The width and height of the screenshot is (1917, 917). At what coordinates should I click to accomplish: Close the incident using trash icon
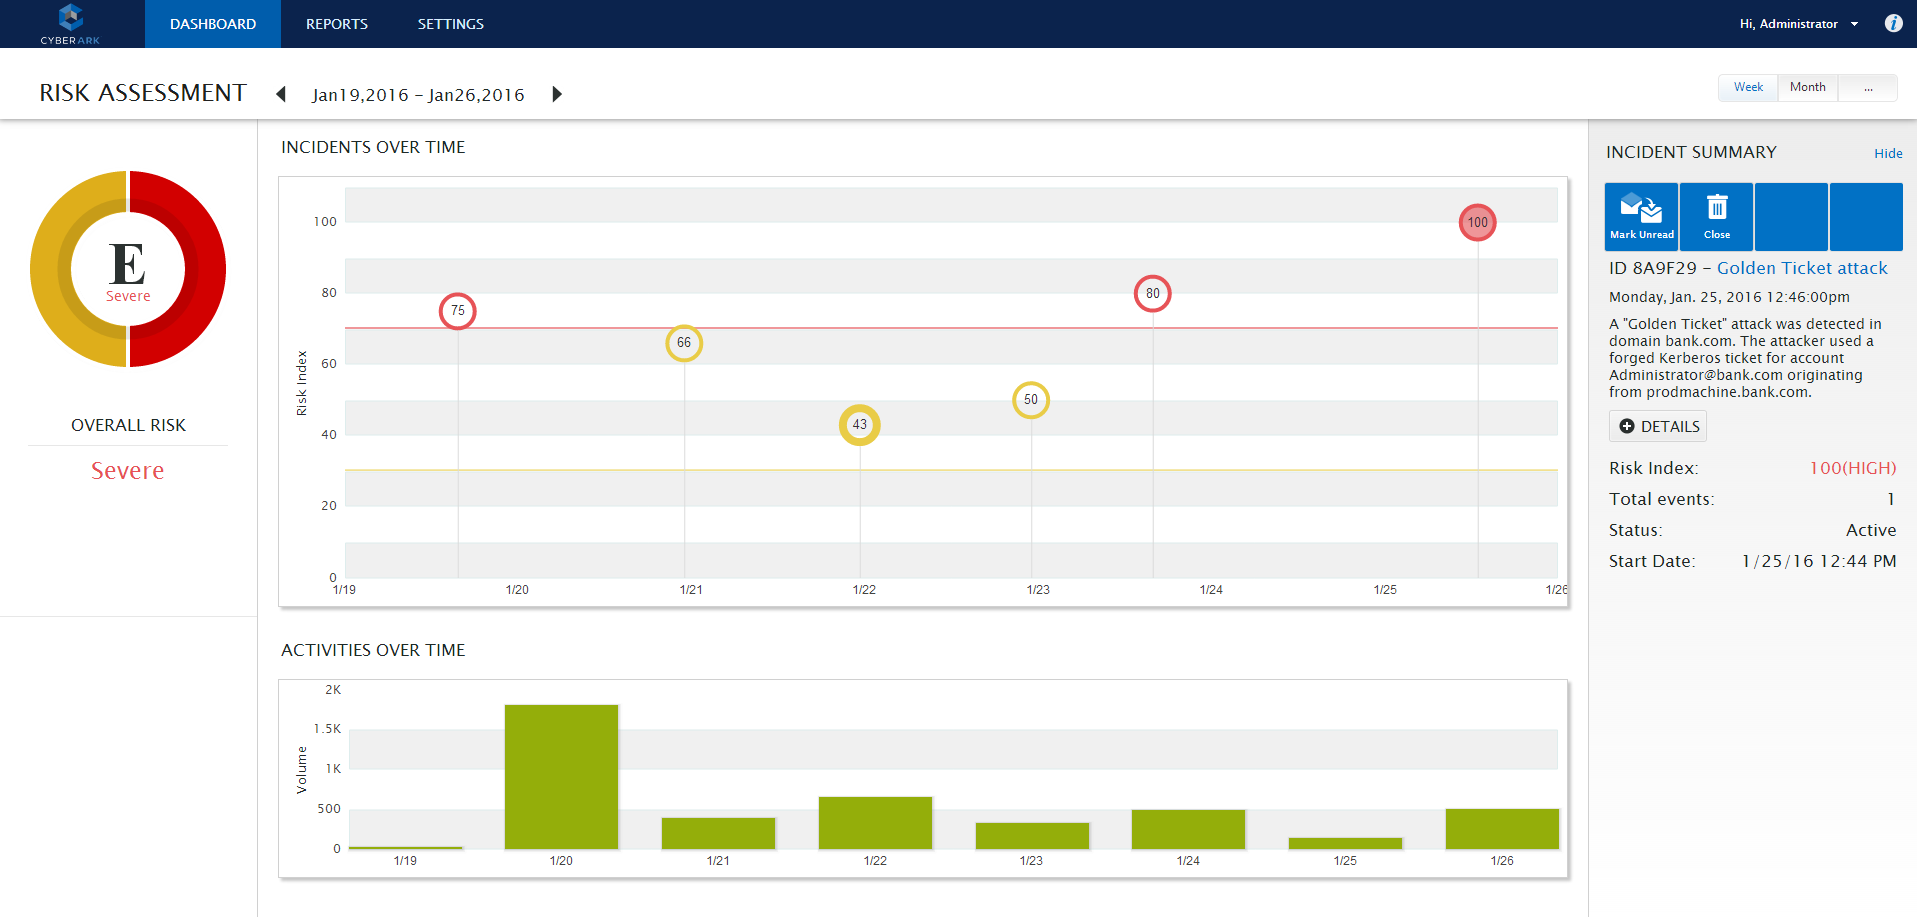click(x=1716, y=216)
